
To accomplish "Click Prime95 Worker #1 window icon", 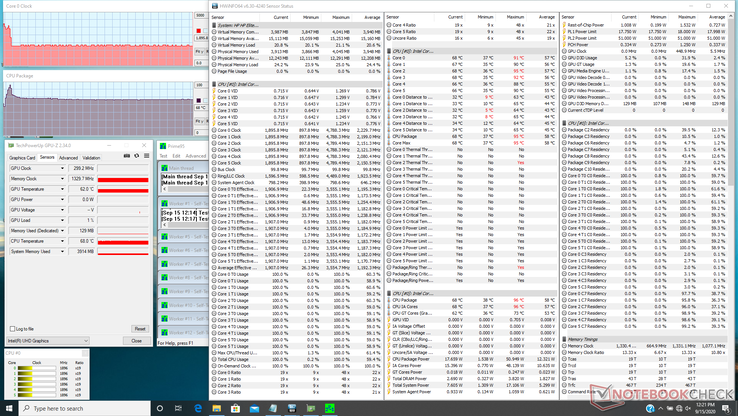I will coord(164,203).
